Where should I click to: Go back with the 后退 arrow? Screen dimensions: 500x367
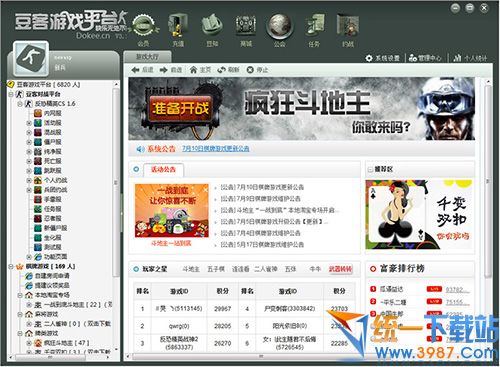tap(142, 70)
